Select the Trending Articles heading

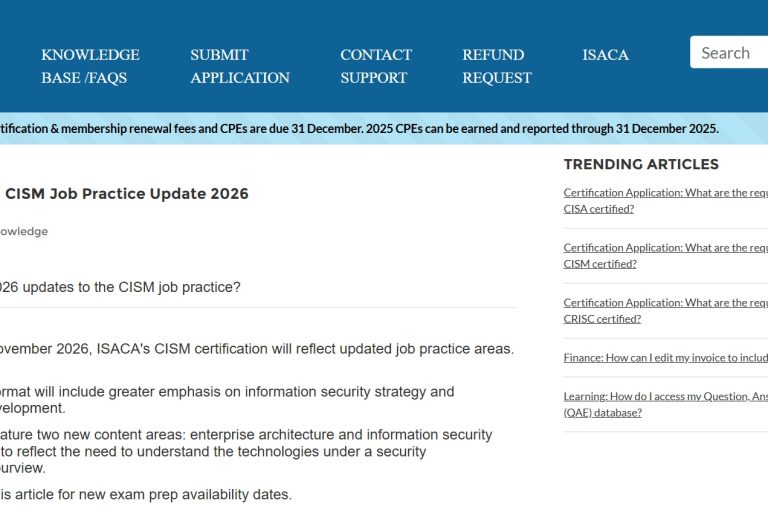(x=641, y=164)
